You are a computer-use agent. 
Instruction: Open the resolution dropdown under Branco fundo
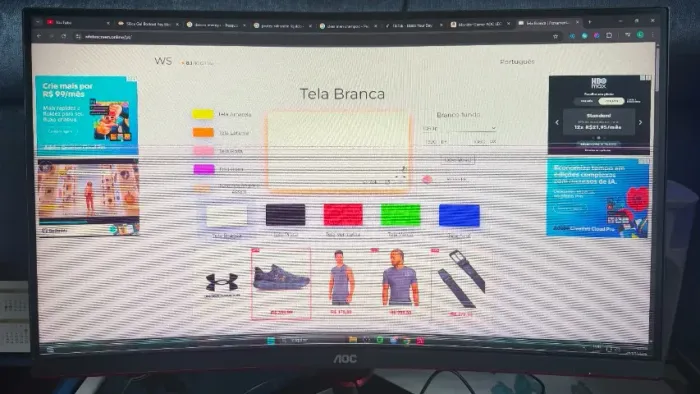pos(460,129)
